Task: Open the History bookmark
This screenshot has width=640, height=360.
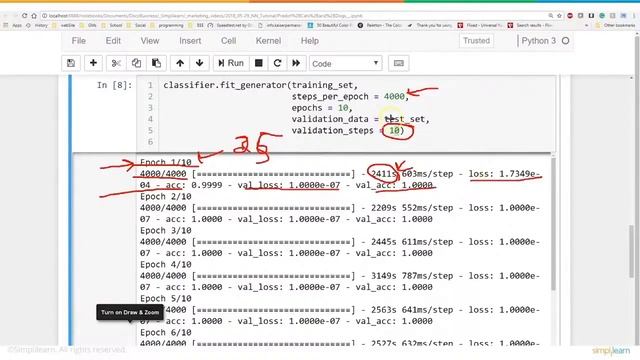Action: (x=37, y=25)
